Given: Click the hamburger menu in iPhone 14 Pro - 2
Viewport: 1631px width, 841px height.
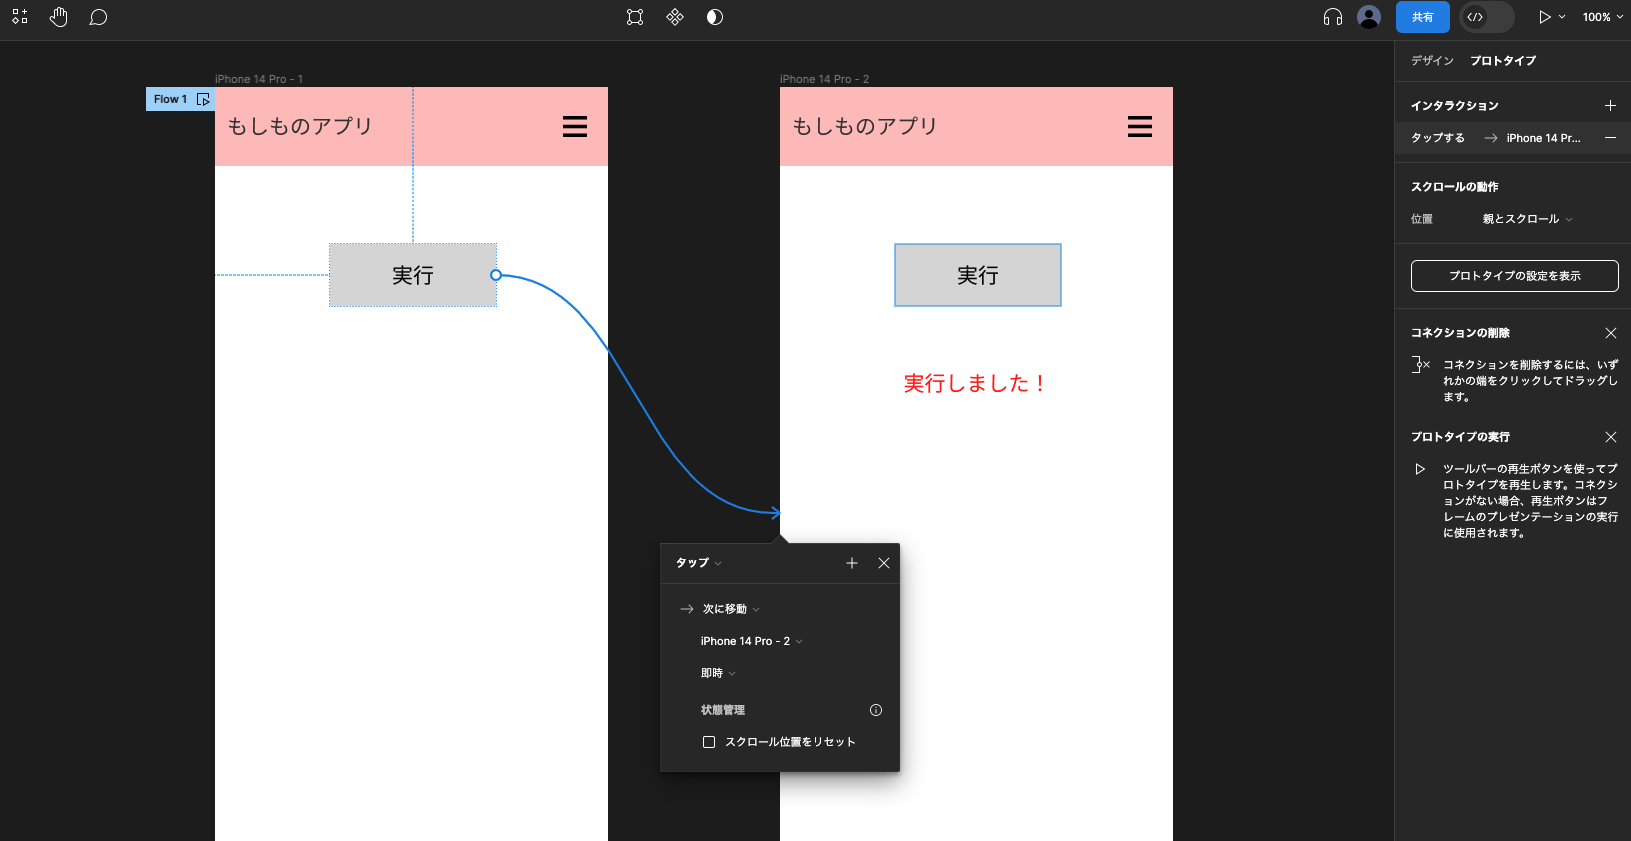Looking at the screenshot, I should [x=1140, y=126].
